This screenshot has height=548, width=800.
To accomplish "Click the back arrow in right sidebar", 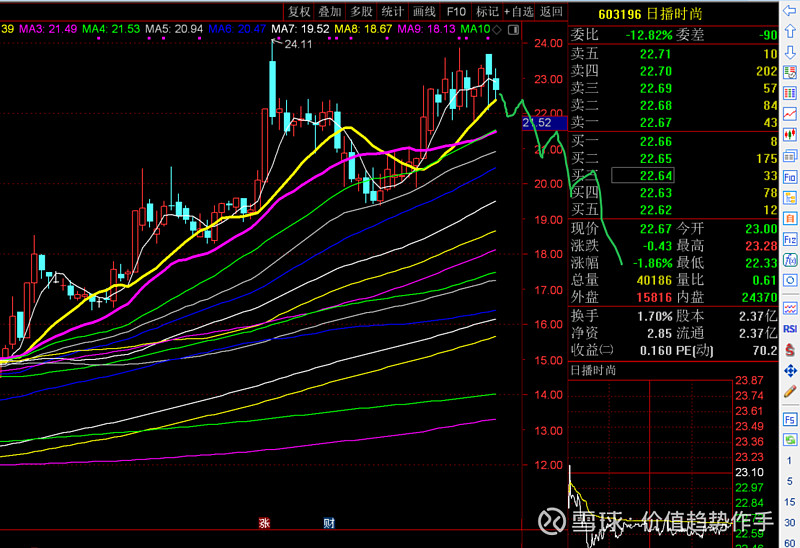I will click(790, 9).
